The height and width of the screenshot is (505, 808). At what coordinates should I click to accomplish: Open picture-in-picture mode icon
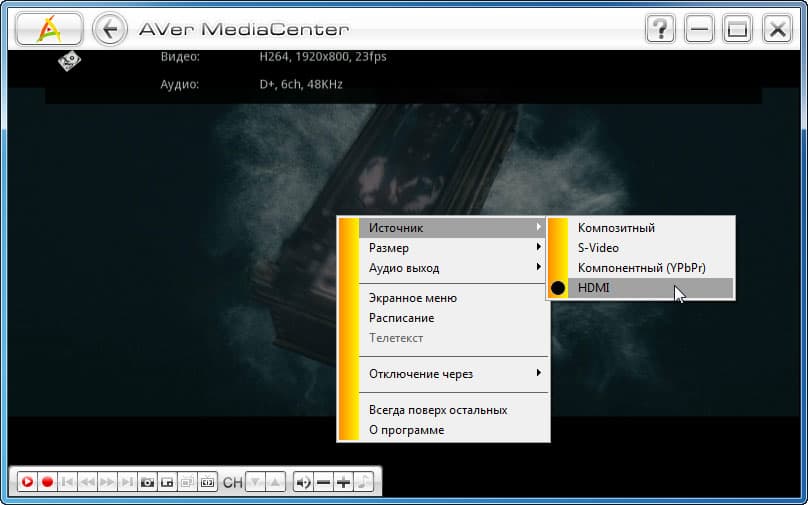click(x=167, y=482)
